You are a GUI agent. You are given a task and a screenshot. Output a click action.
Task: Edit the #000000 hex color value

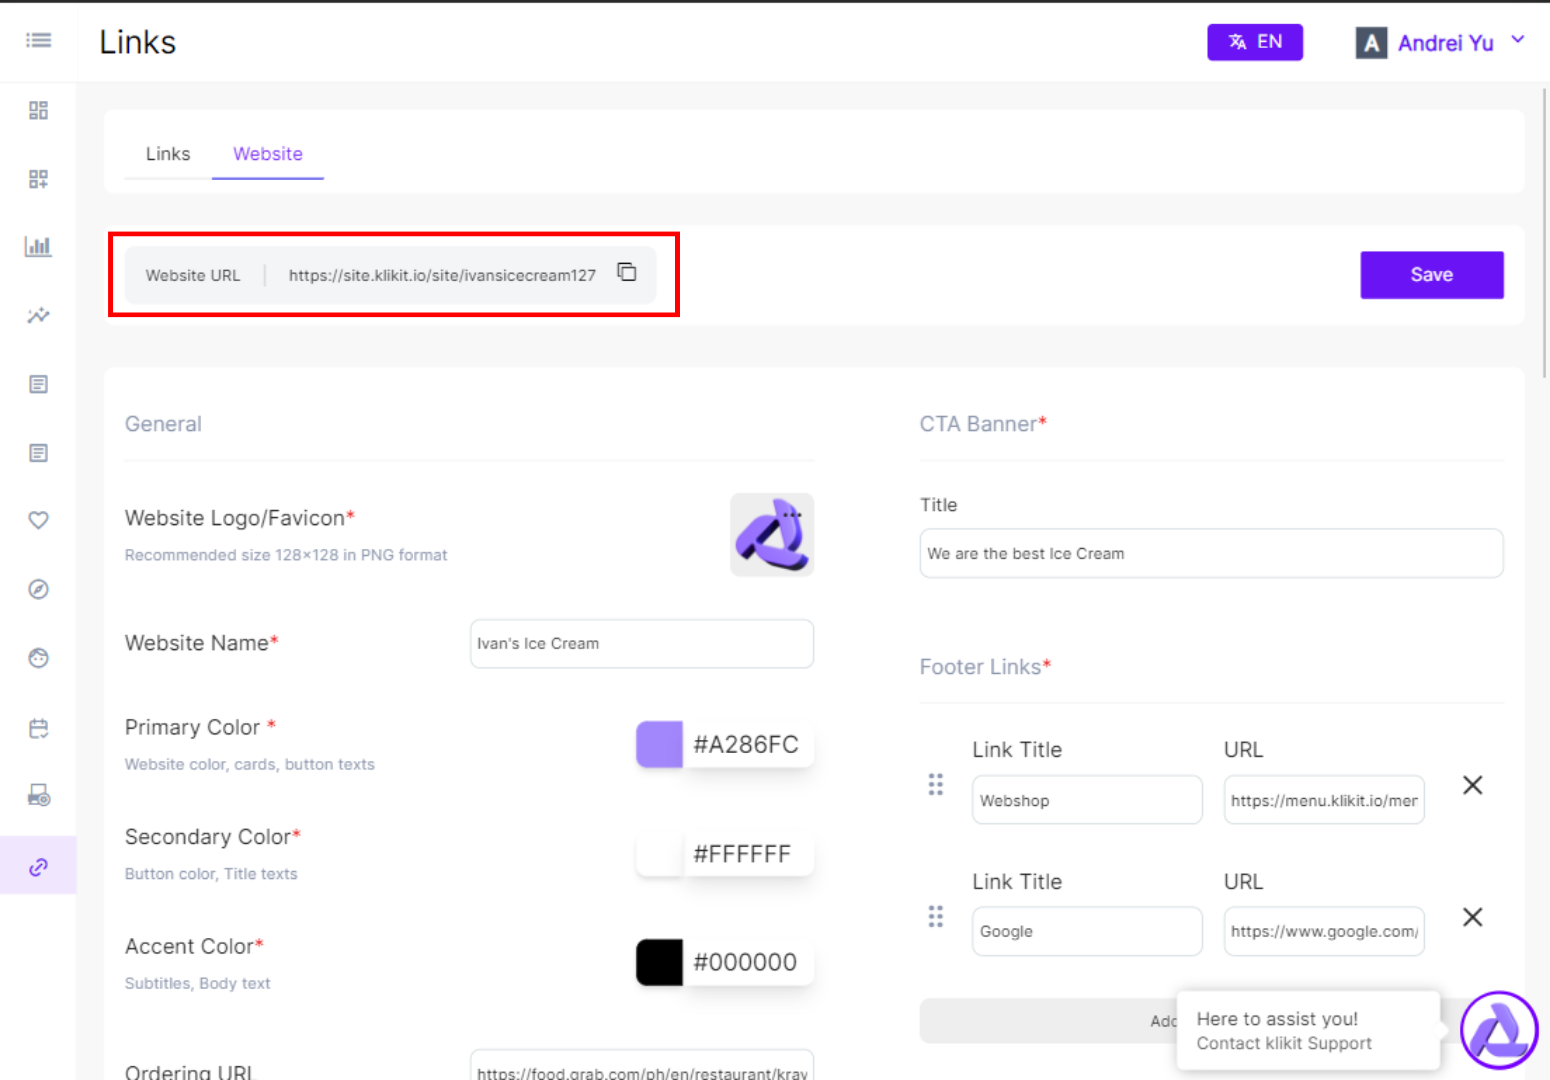pos(746,962)
